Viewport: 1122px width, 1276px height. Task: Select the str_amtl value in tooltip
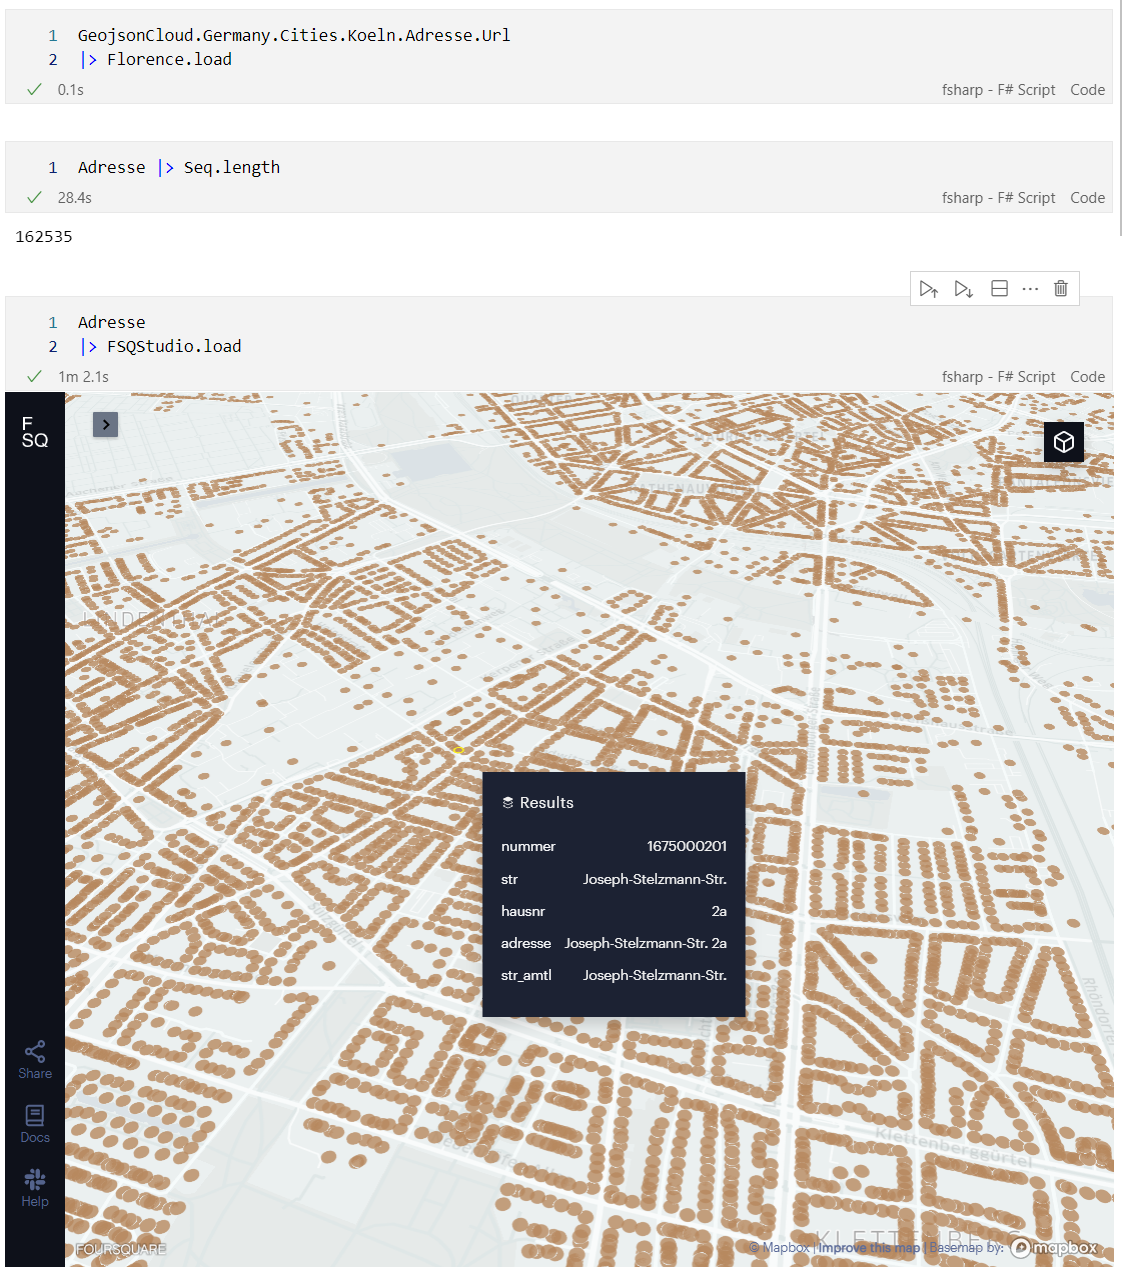click(x=655, y=975)
